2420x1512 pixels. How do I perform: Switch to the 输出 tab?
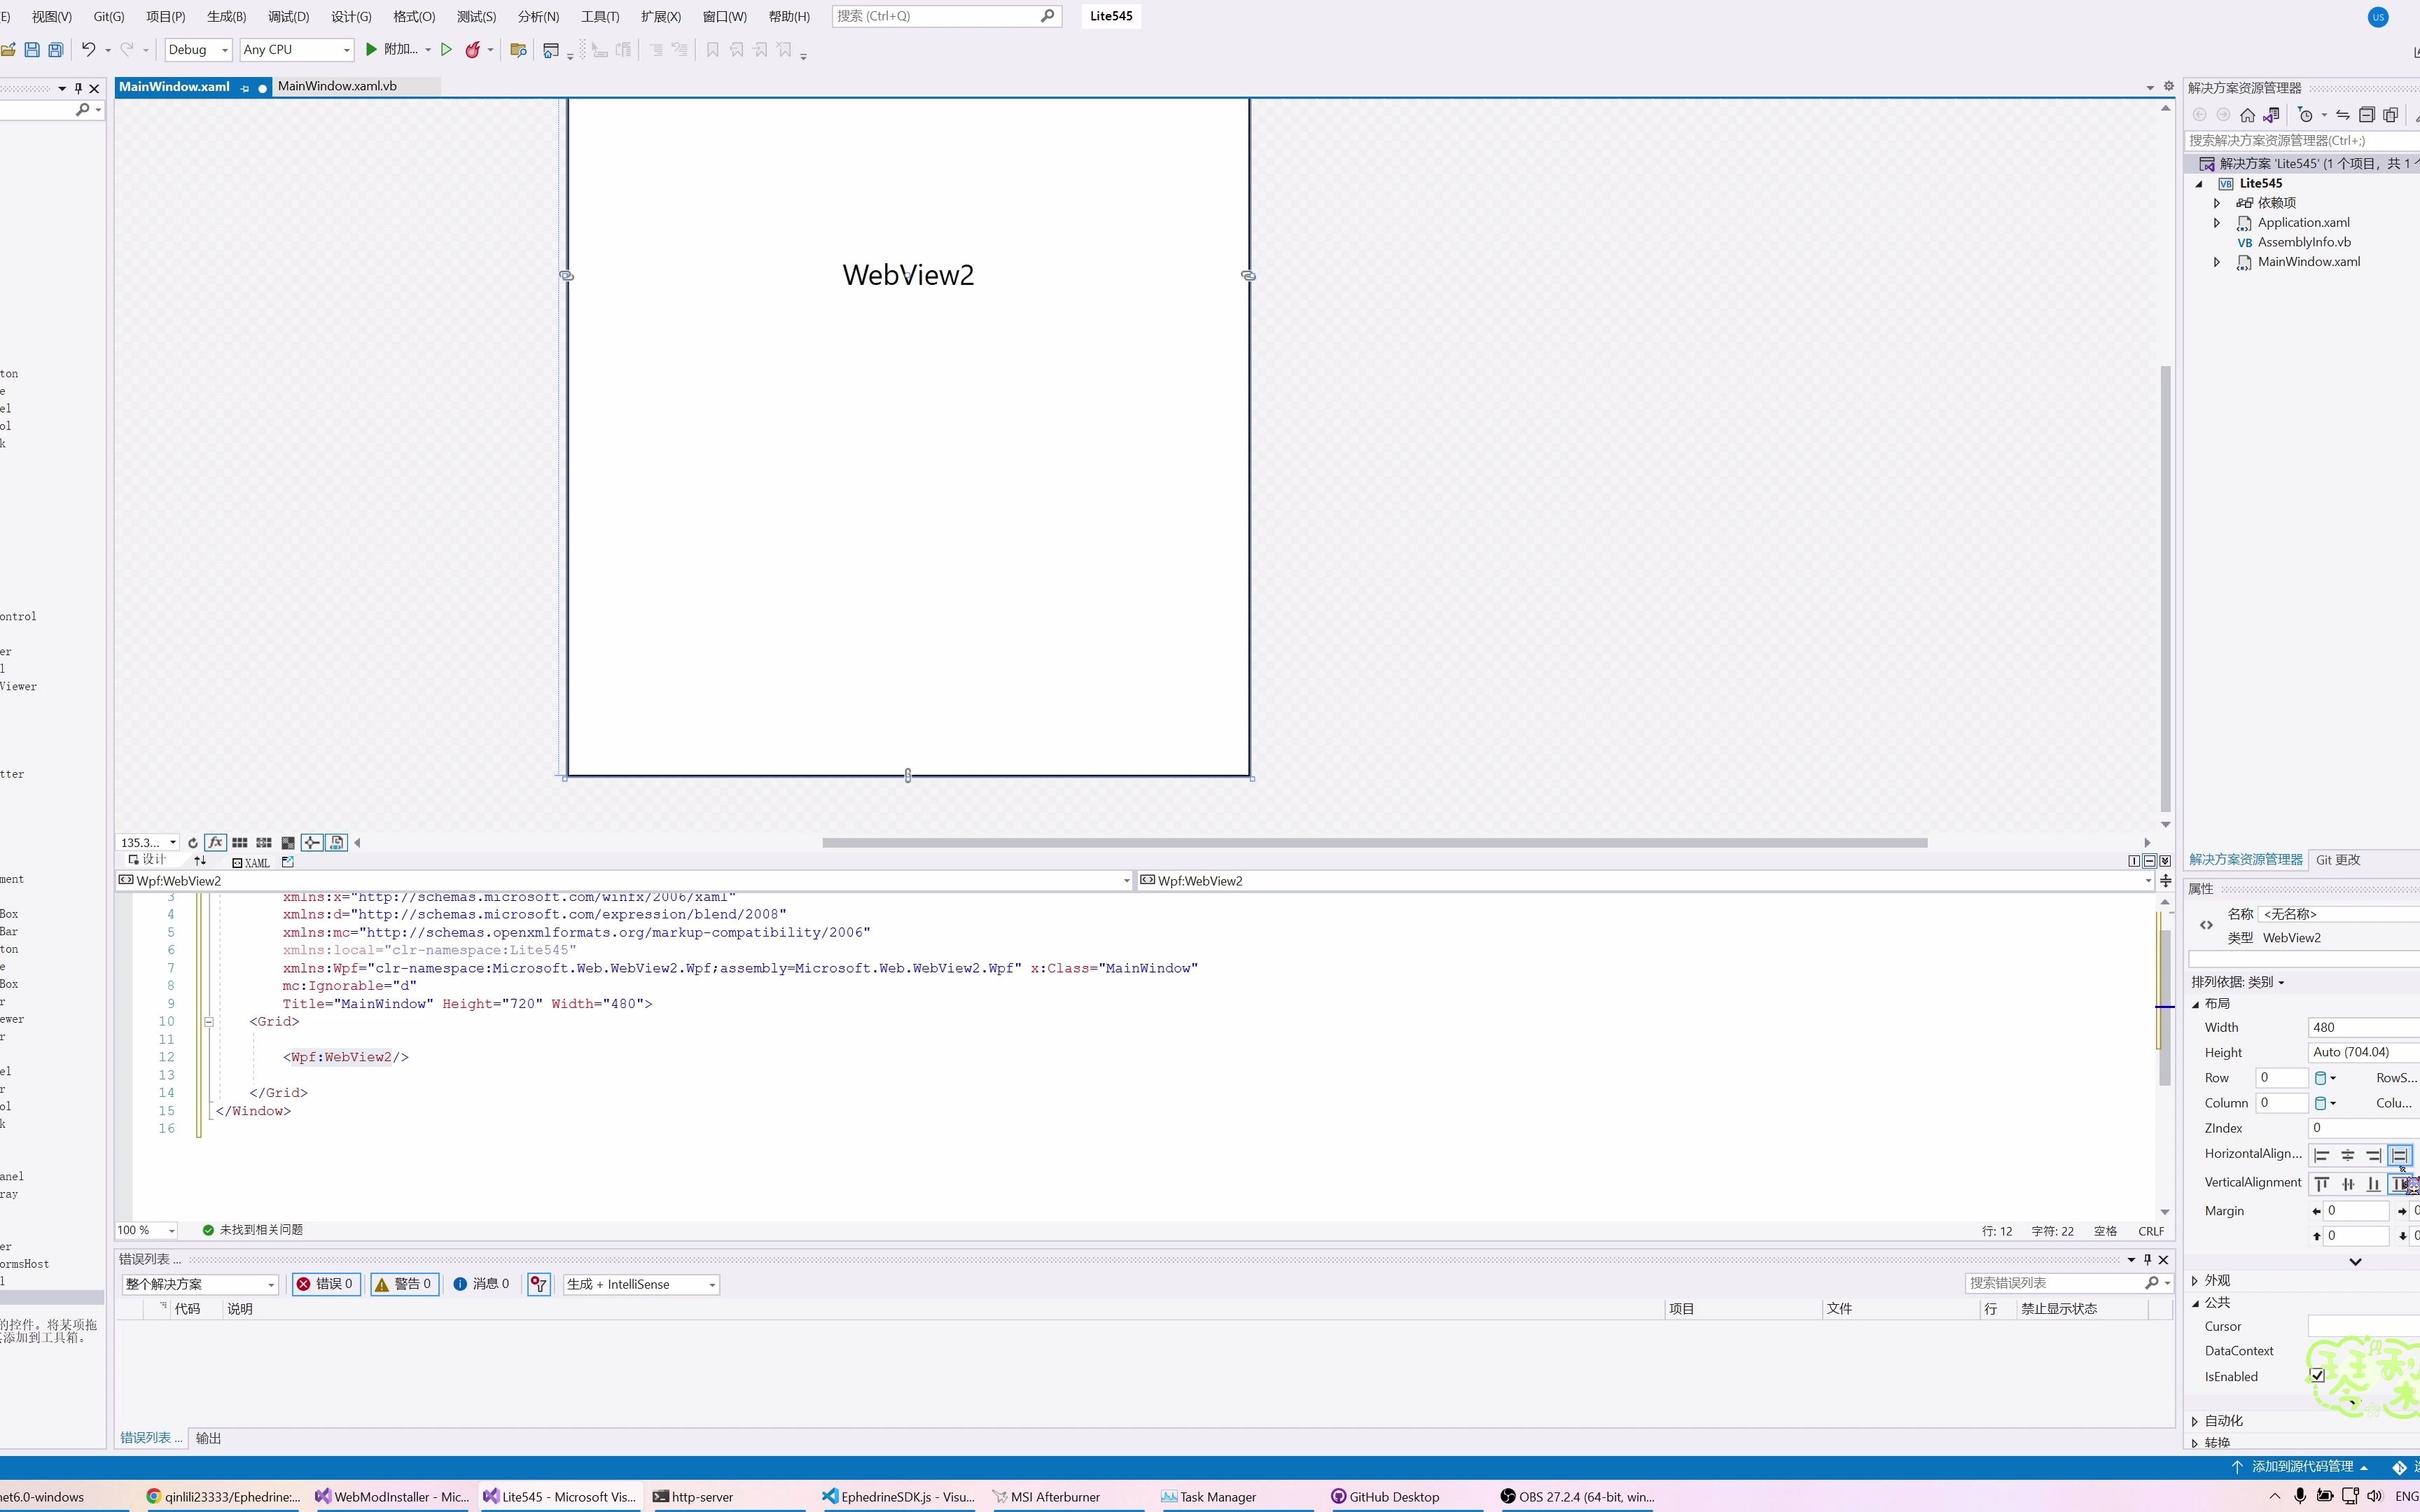[x=208, y=1437]
